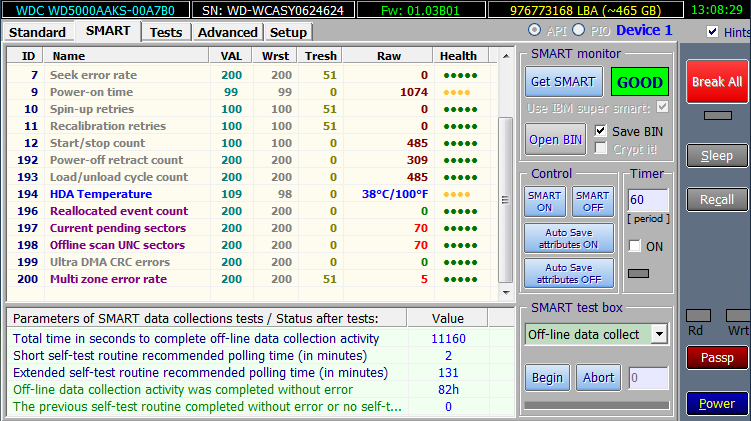Image resolution: width=751 pixels, height=421 pixels.
Task: Click the red Passp button
Action: [x=716, y=358]
